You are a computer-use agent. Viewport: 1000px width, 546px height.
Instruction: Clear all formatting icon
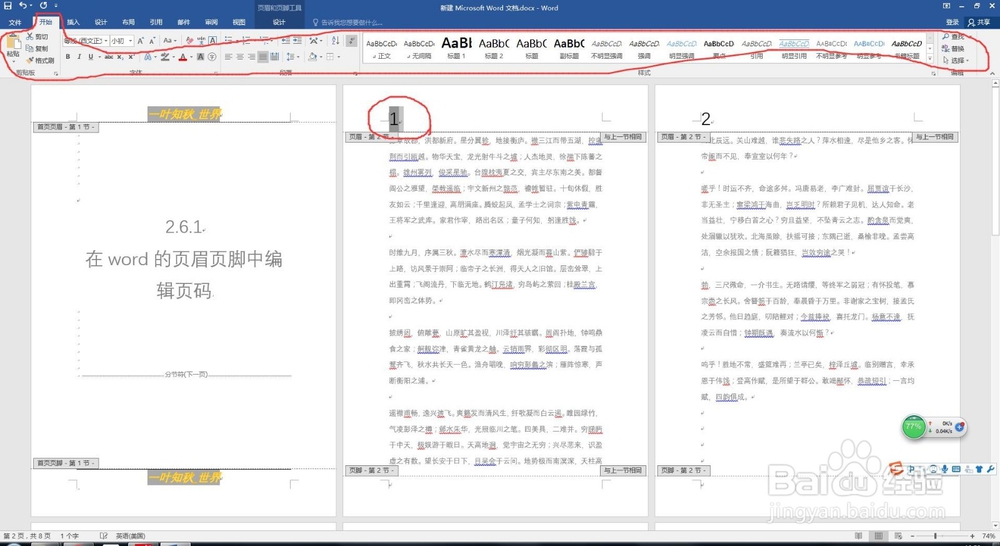pyautogui.click(x=189, y=41)
